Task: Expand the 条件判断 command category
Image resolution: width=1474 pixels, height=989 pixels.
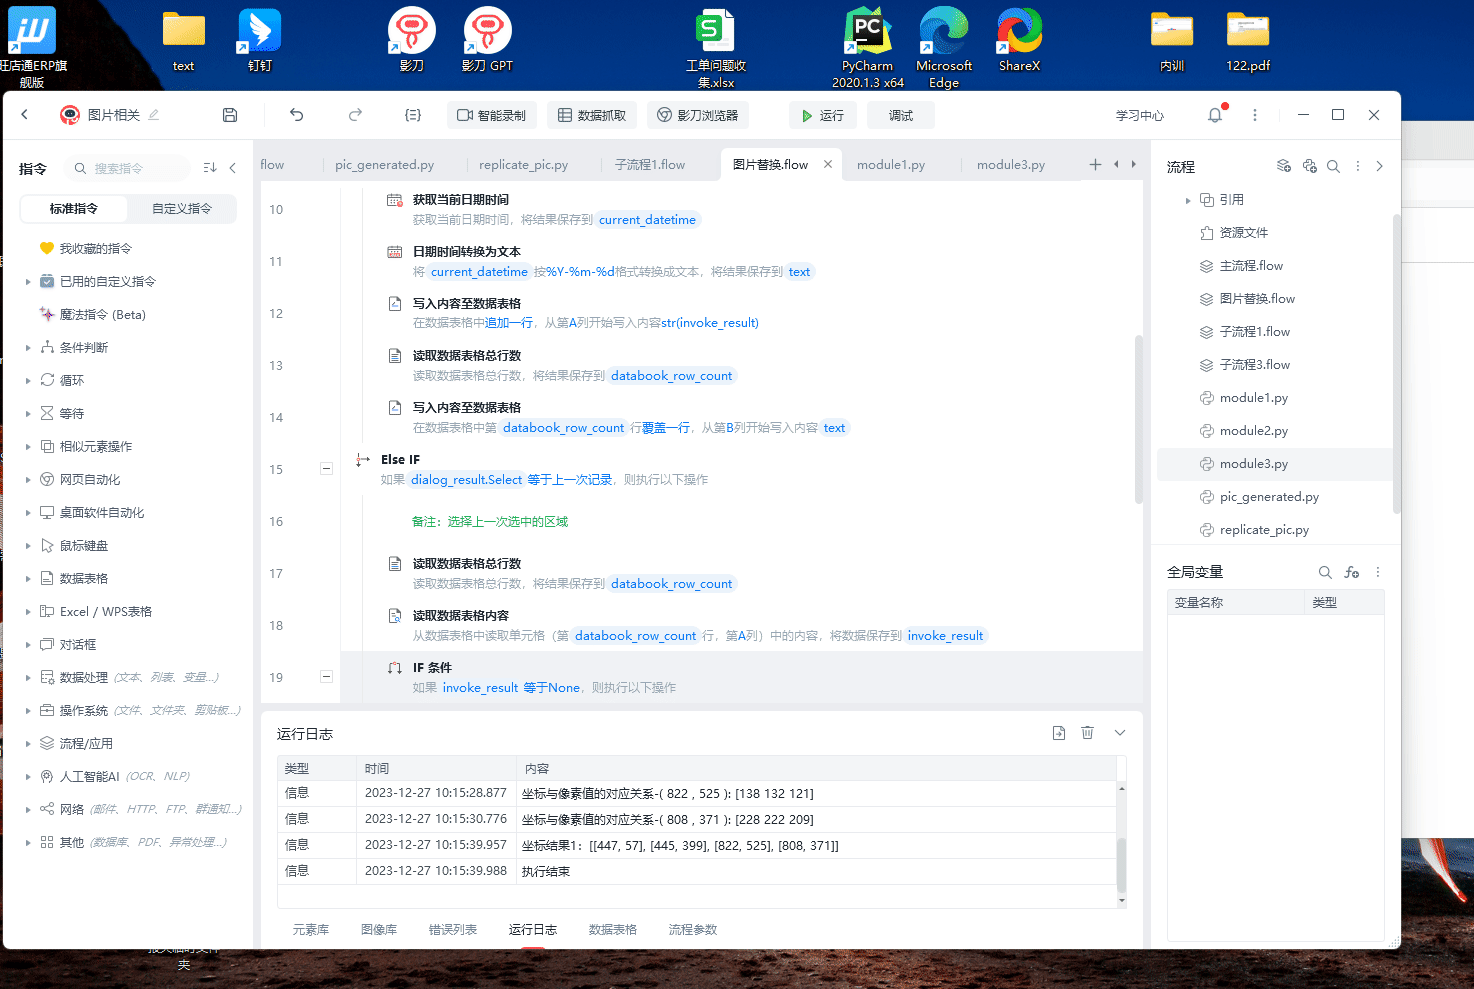Action: click(28, 348)
